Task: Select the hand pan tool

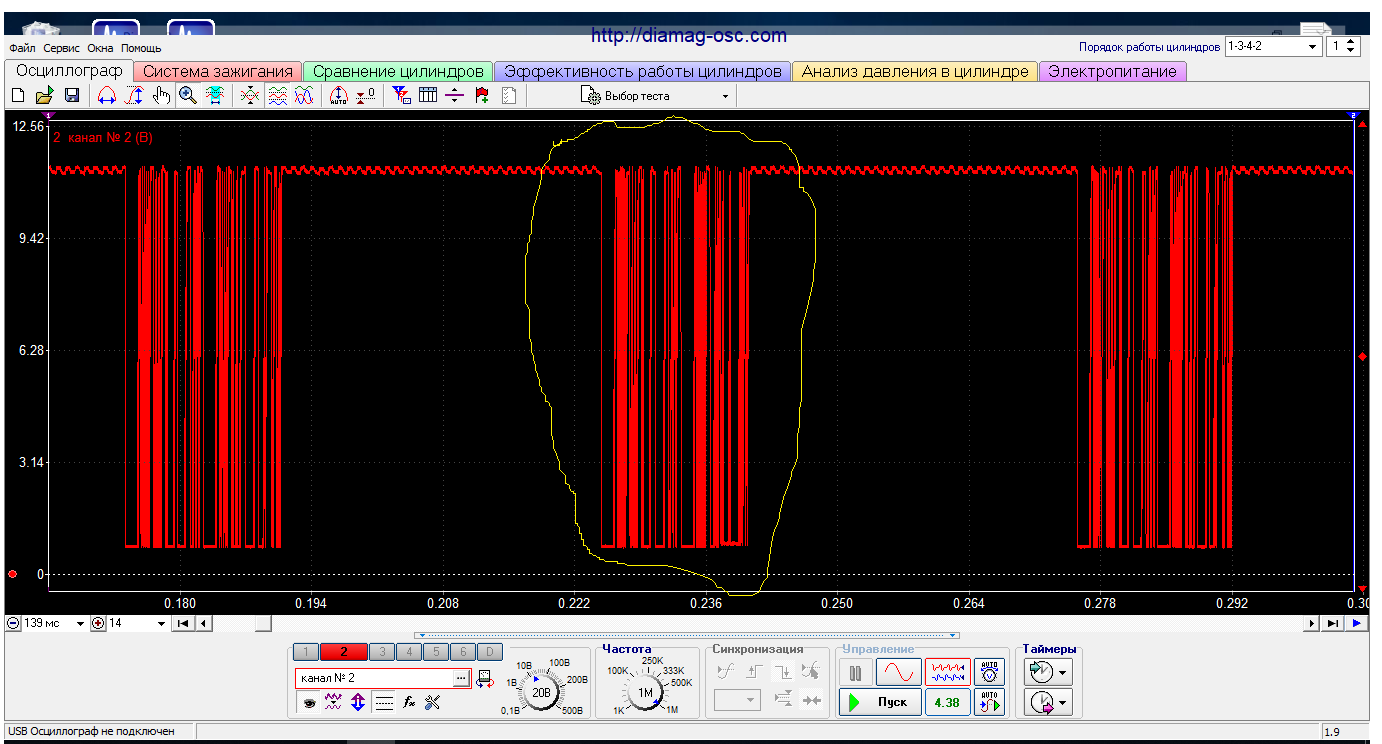Action: click(161, 96)
